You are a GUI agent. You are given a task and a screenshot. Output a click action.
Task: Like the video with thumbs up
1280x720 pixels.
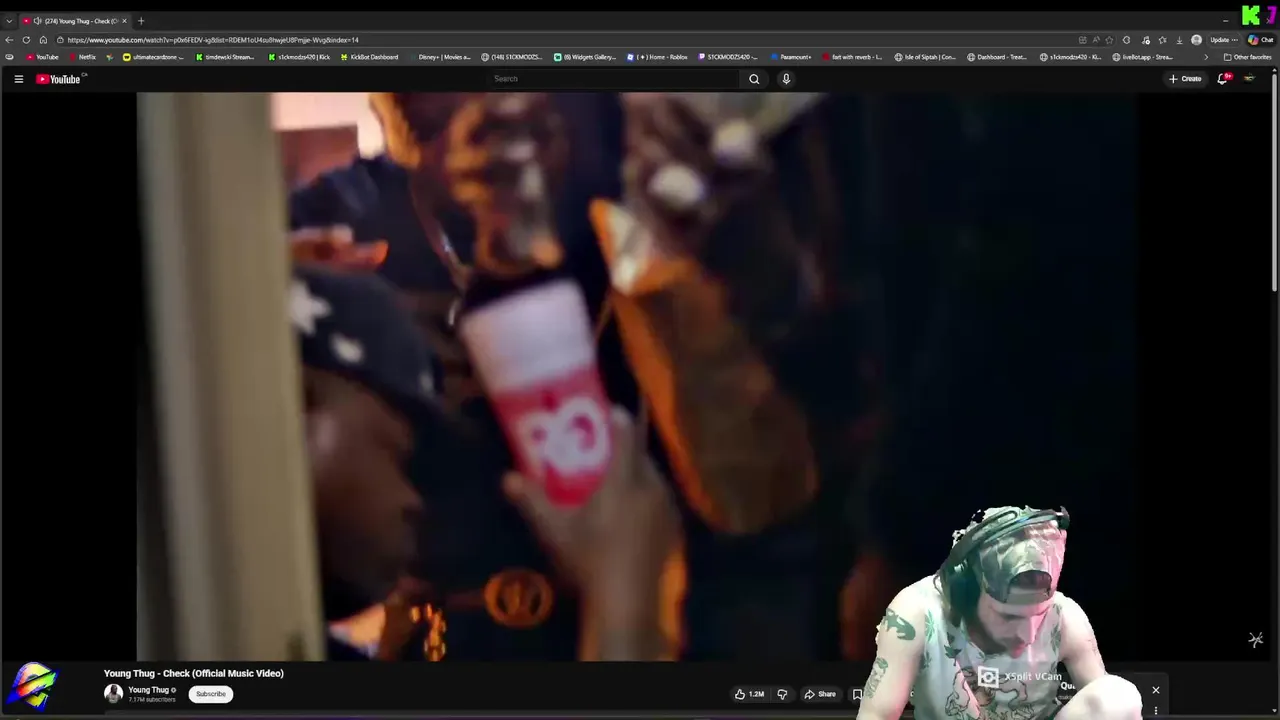pyautogui.click(x=750, y=694)
